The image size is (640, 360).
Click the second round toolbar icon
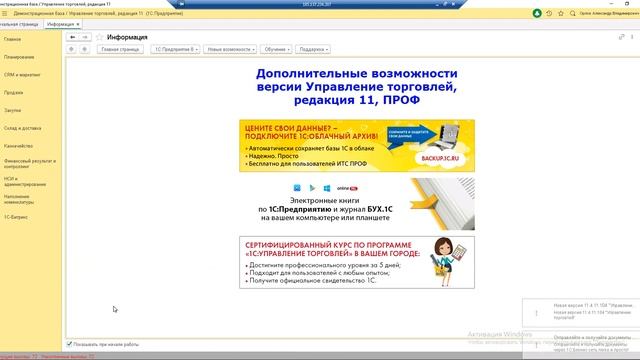pyautogui.click(x=84, y=49)
